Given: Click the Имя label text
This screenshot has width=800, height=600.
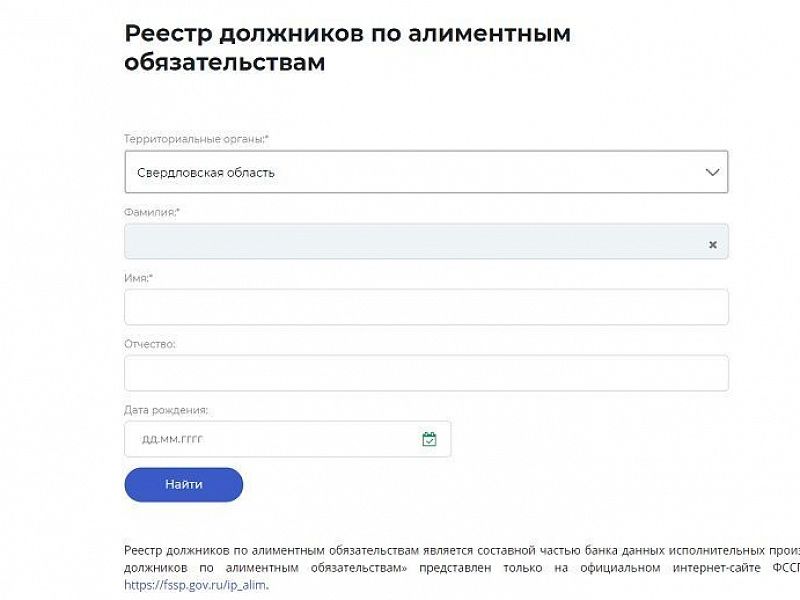Looking at the screenshot, I should click(138, 277).
